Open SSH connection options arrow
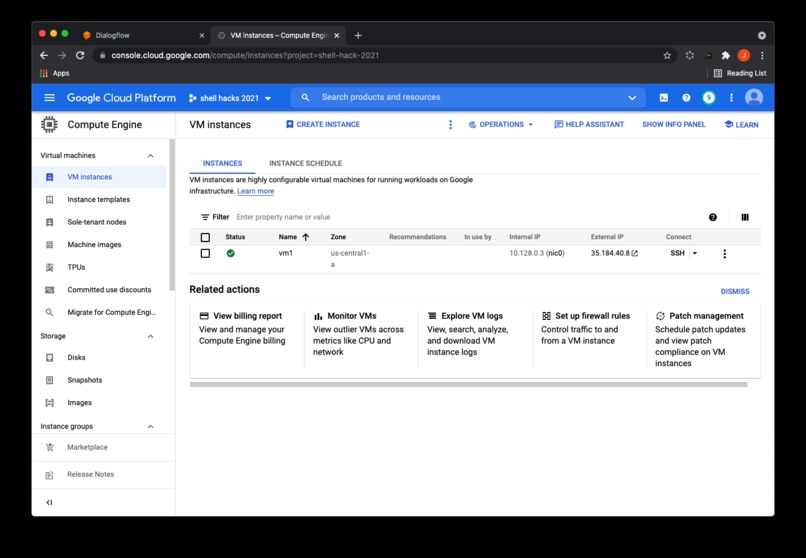Screen dimensions: 806x558 pyautogui.click(x=695, y=253)
